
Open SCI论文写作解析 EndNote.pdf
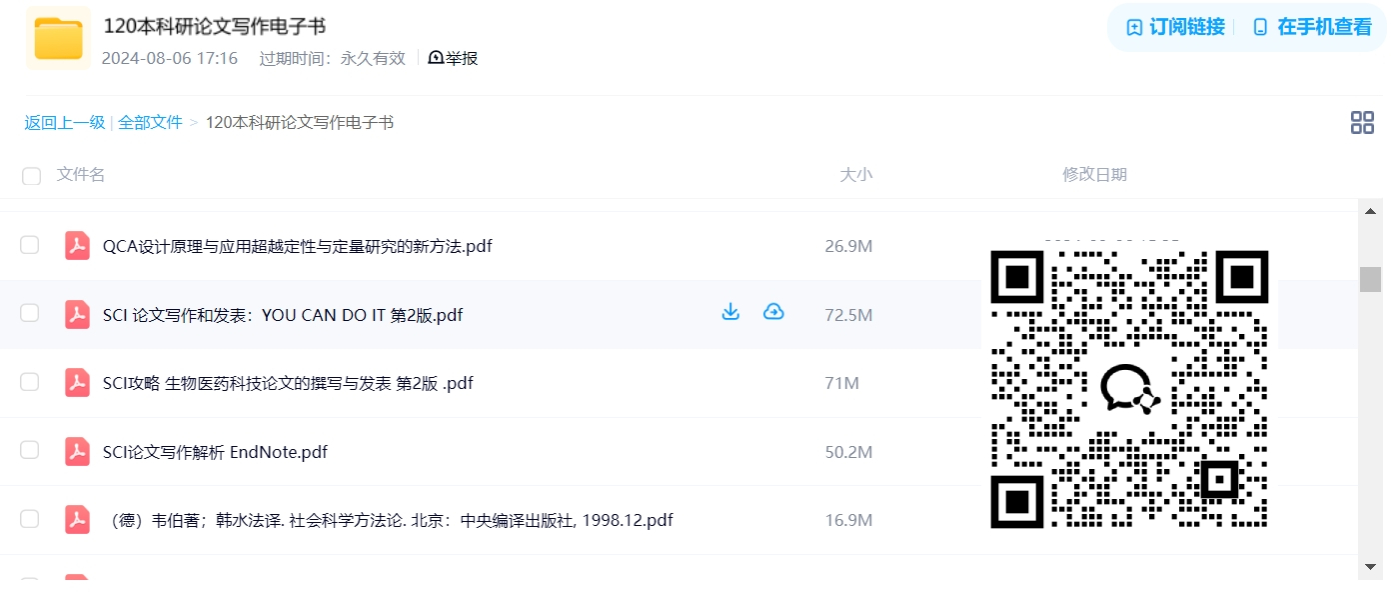215,452
